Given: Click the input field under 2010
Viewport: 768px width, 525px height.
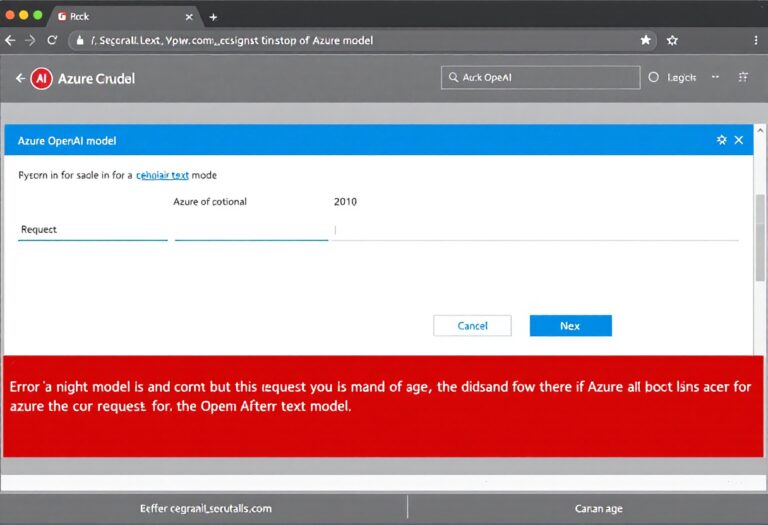Looking at the screenshot, I should (x=535, y=230).
